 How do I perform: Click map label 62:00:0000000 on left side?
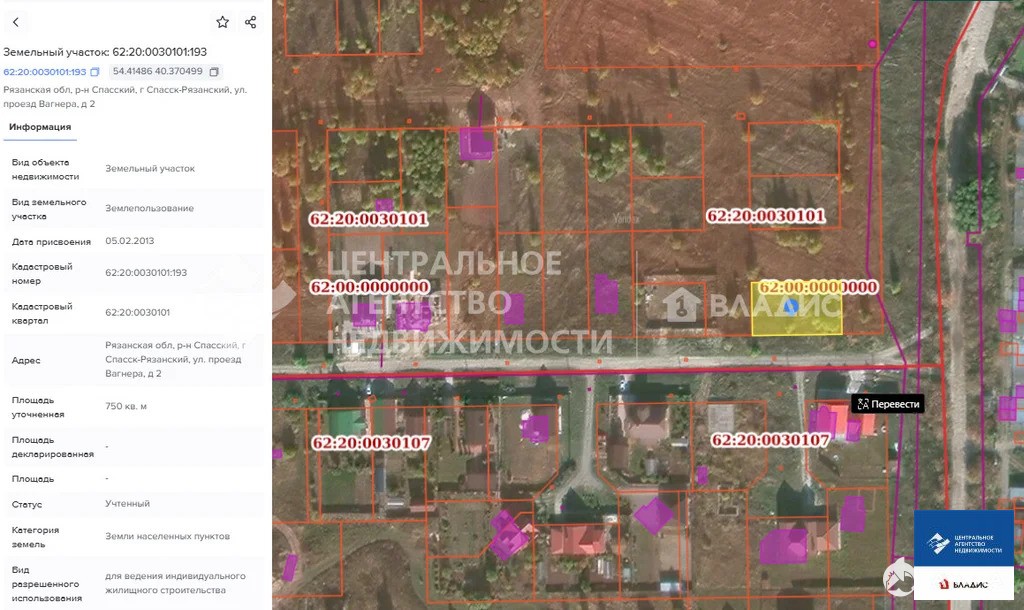(369, 287)
